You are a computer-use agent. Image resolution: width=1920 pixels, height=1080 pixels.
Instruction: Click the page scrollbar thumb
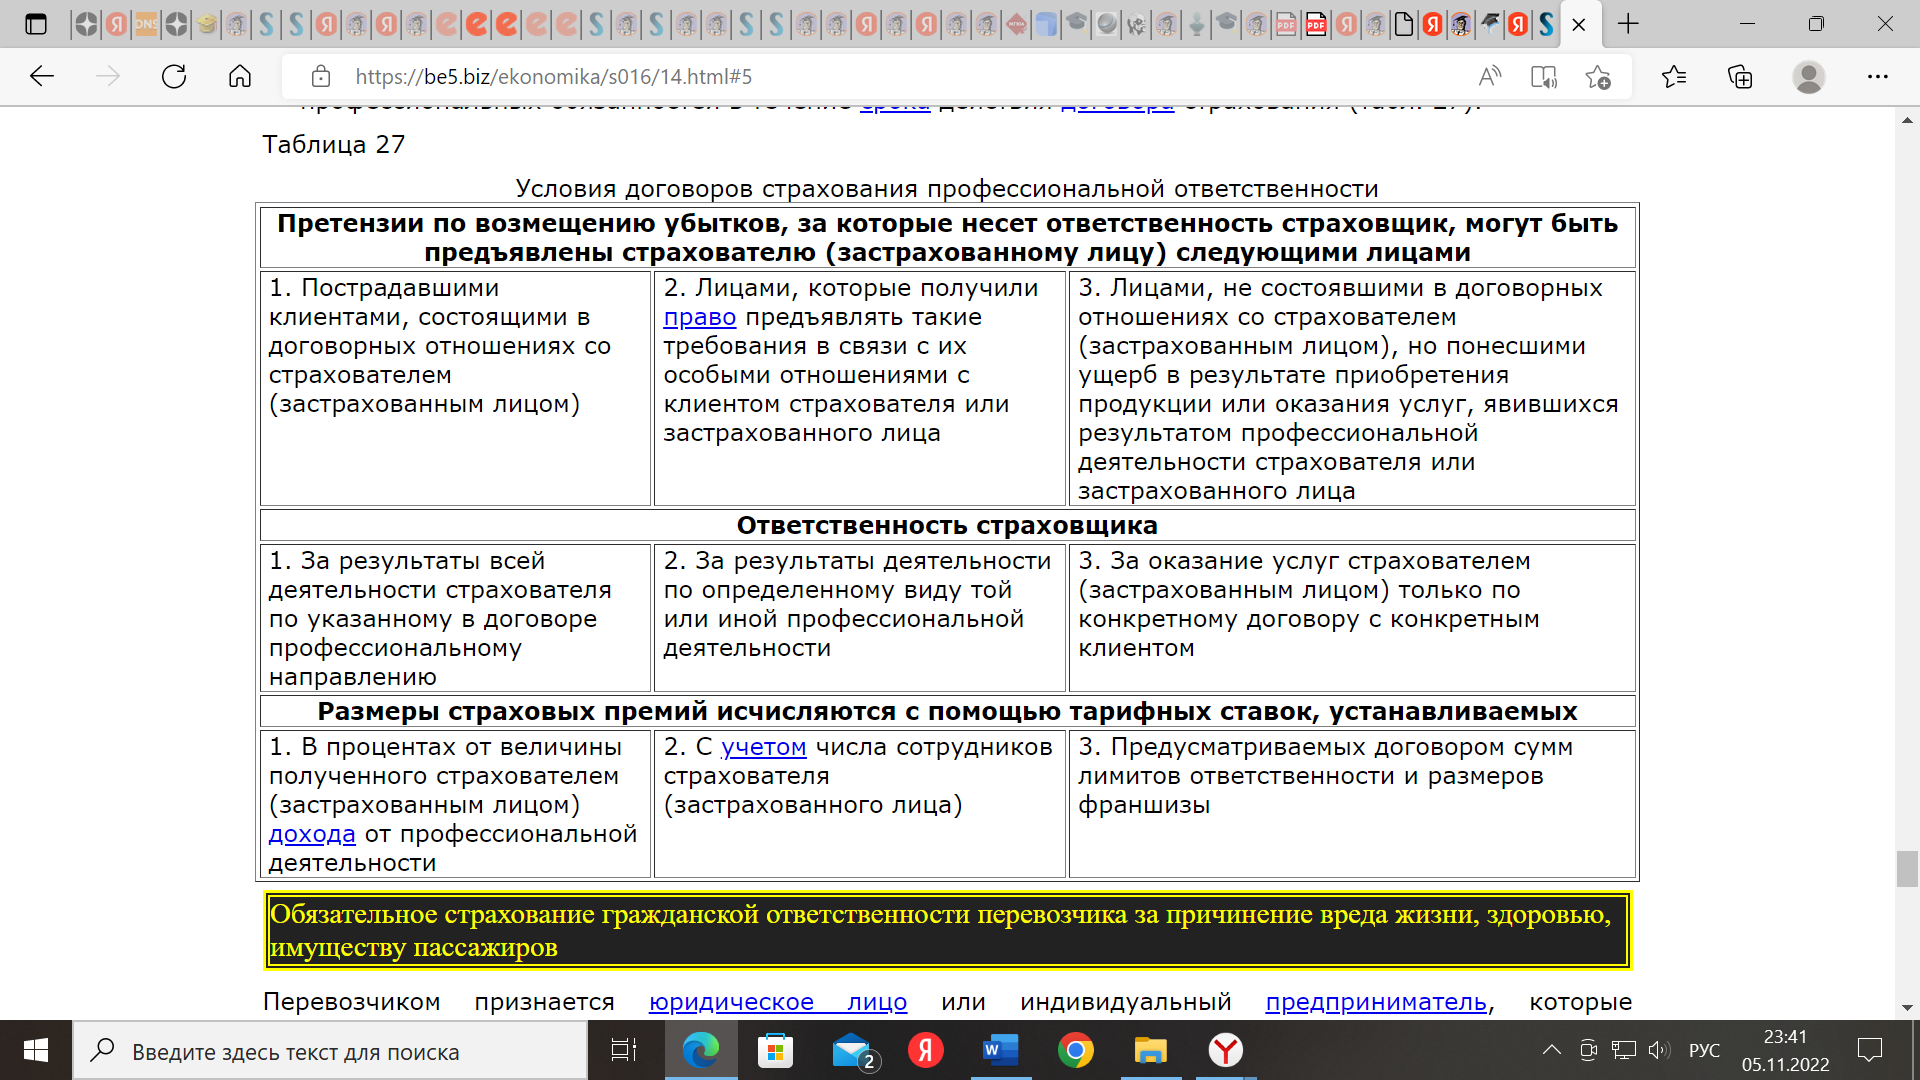pos(1907,869)
